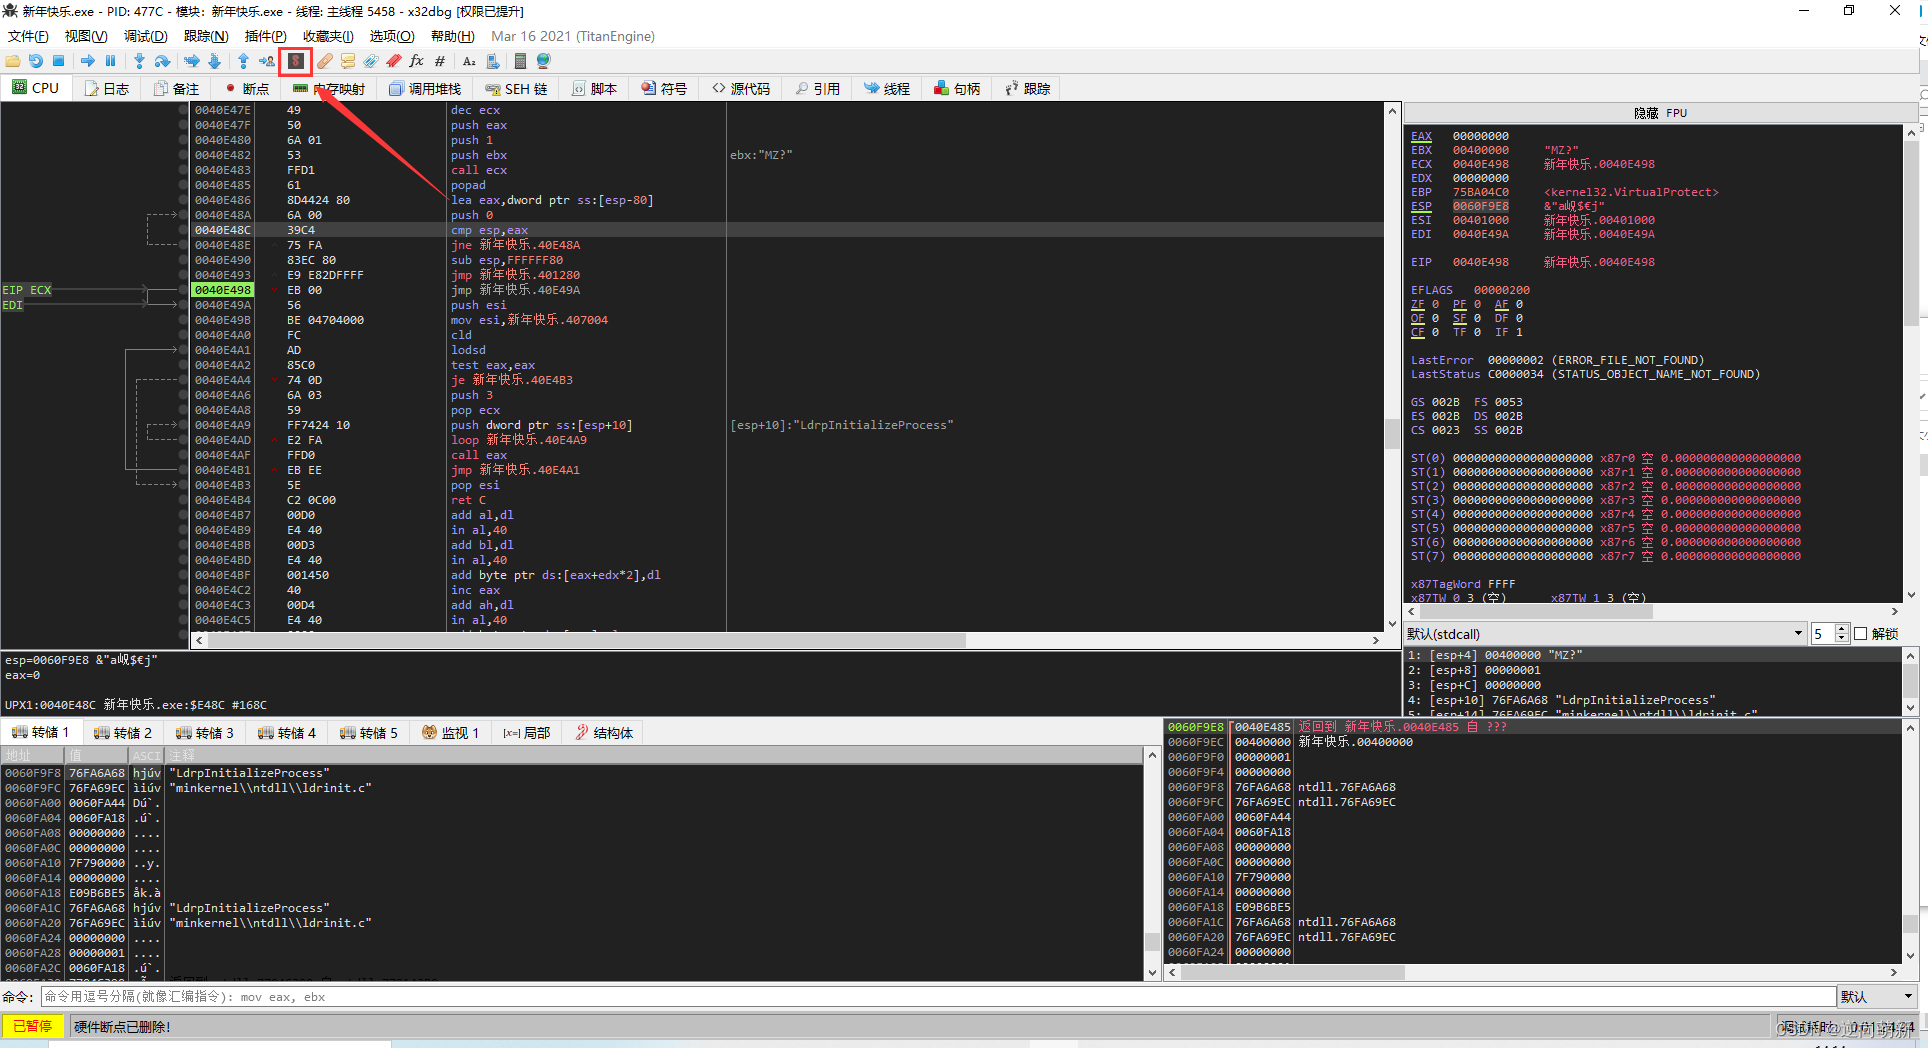Open the 调试(D) menu
Image resolution: width=1928 pixels, height=1048 pixels.
click(x=146, y=36)
